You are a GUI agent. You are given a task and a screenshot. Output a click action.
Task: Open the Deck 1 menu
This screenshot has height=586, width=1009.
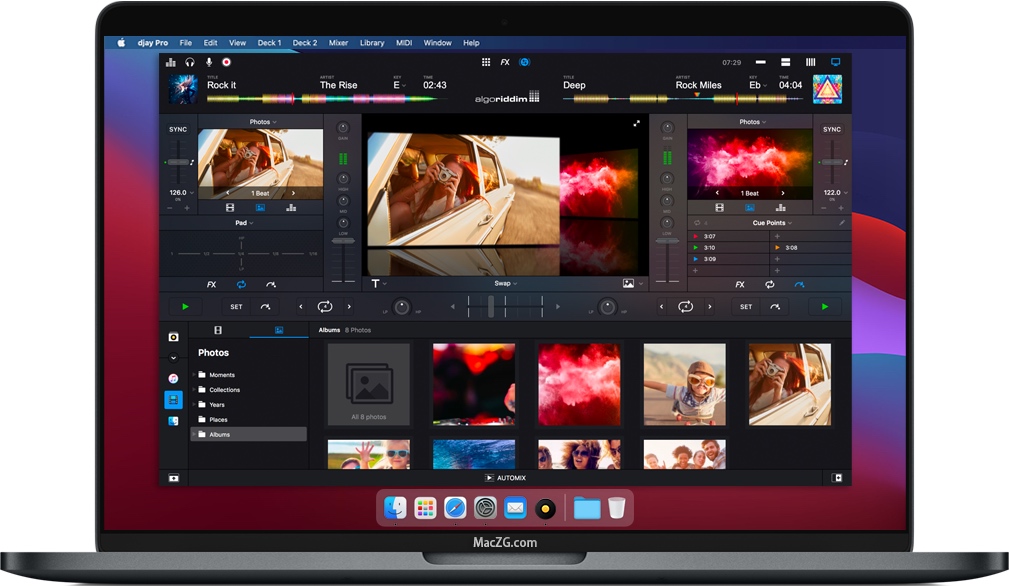[x=269, y=43]
